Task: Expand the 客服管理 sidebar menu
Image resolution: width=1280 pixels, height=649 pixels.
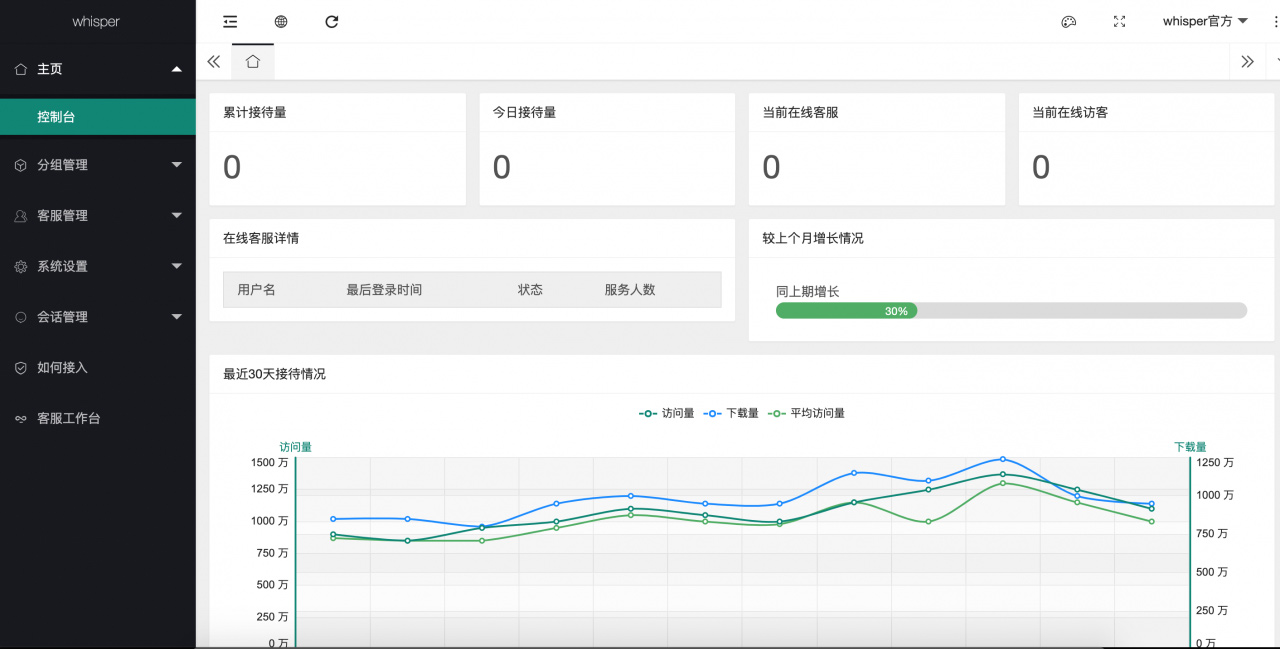Action: point(97,216)
